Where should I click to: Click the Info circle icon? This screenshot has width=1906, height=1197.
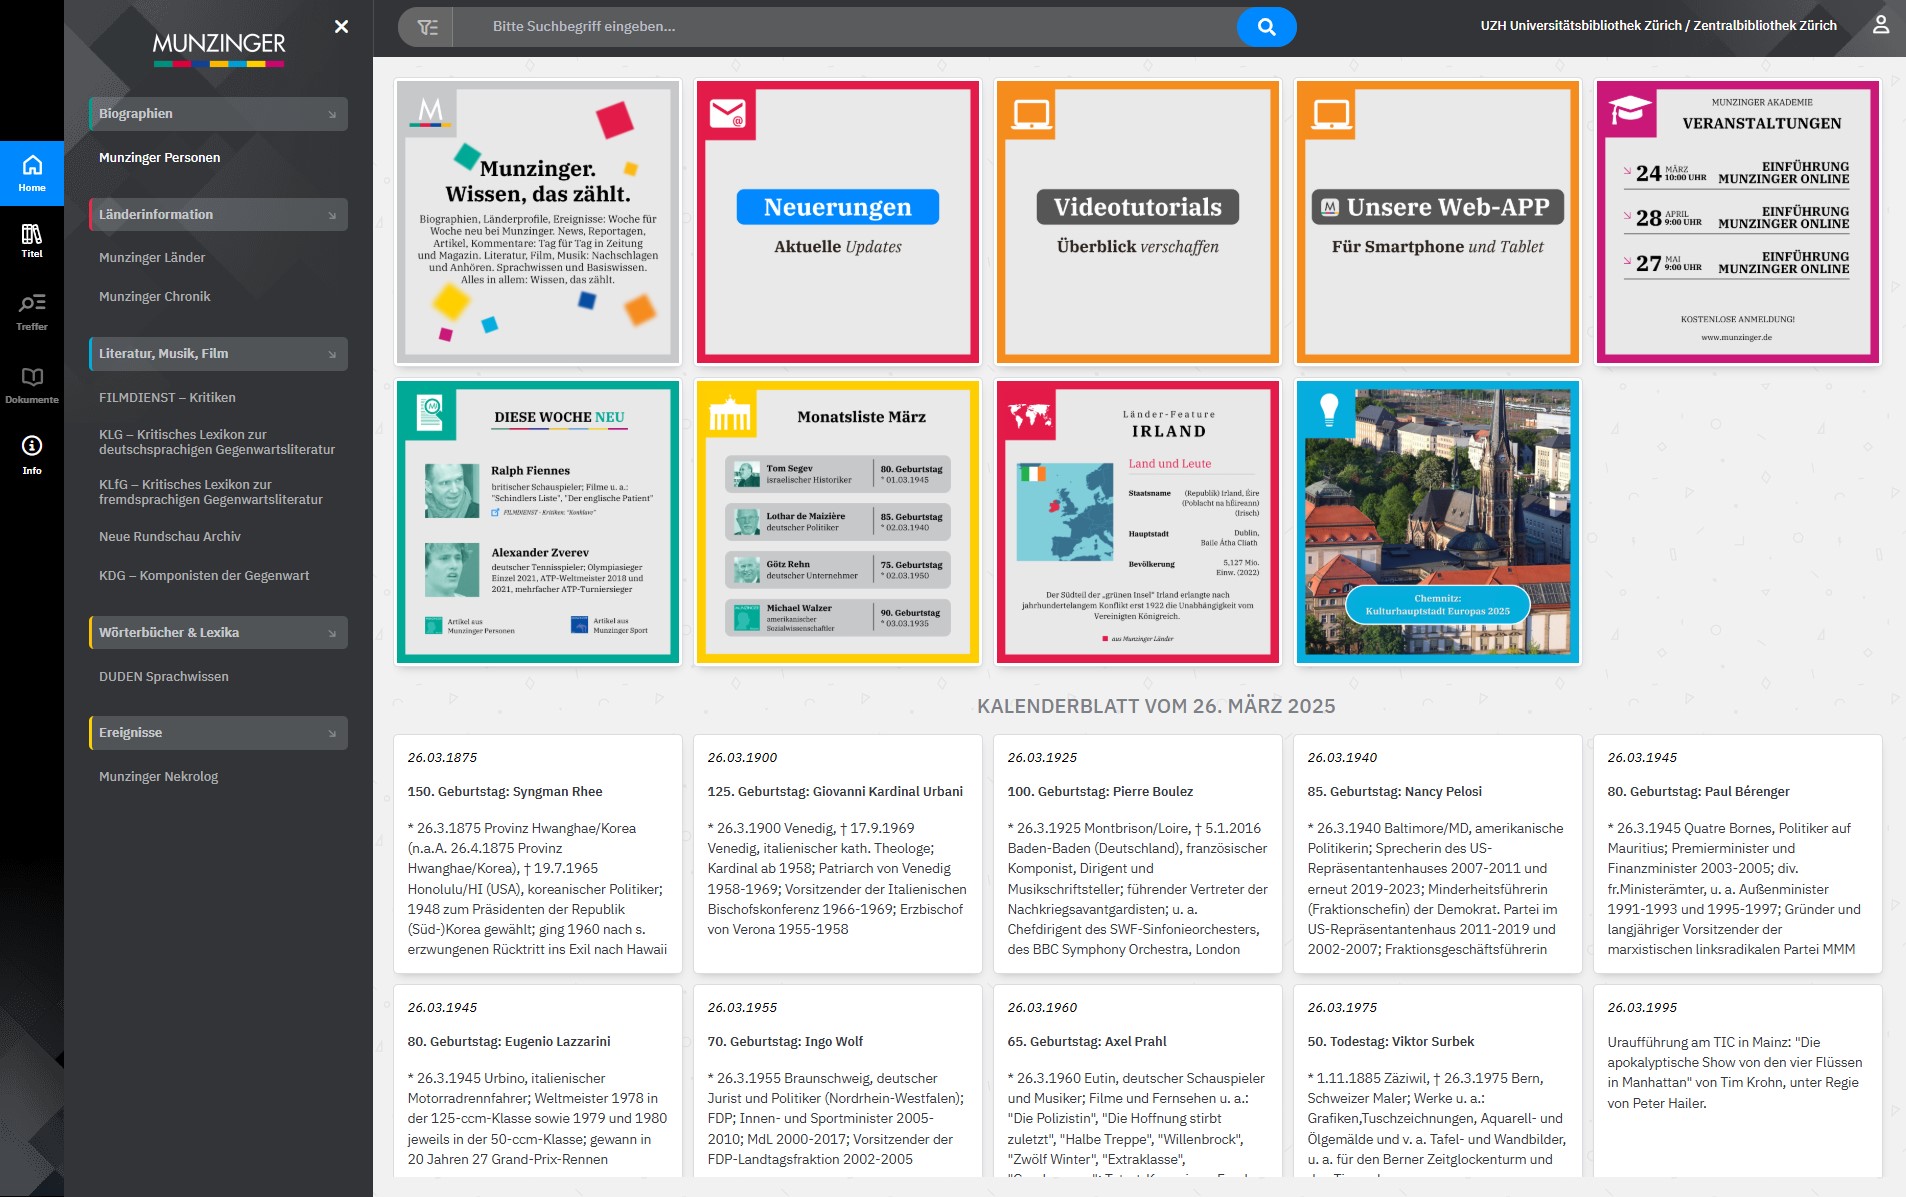click(x=32, y=453)
